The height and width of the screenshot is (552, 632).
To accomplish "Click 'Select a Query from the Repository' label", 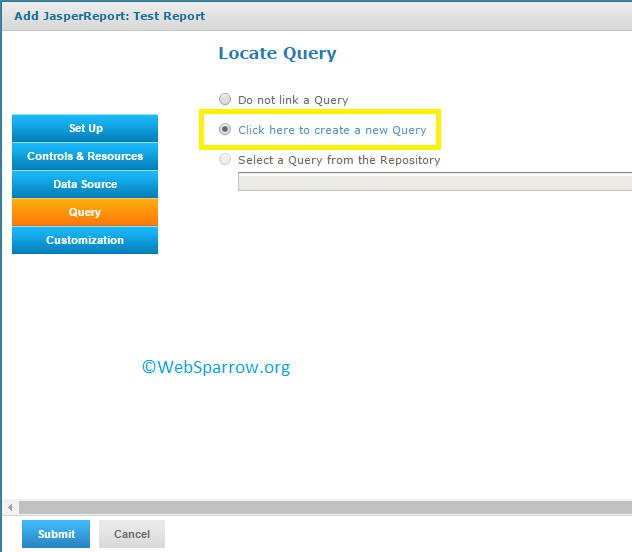I will click(x=339, y=160).
